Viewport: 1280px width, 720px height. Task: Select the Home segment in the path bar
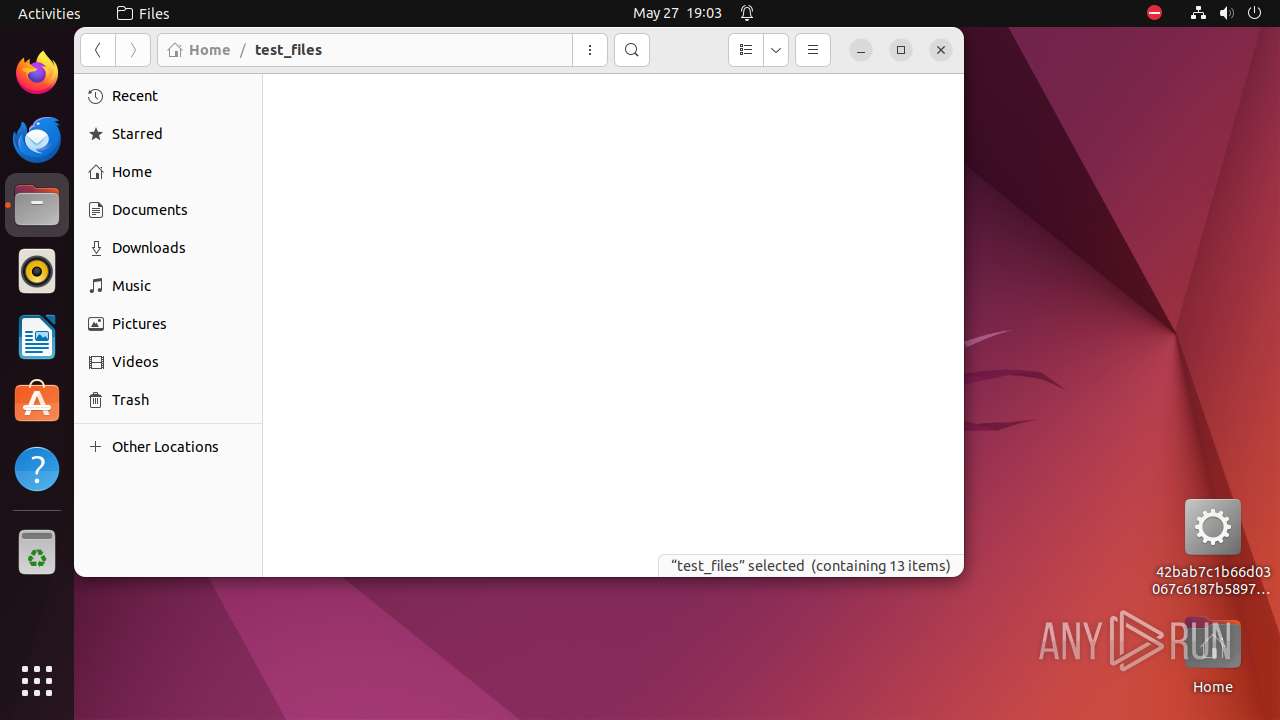click(x=199, y=50)
